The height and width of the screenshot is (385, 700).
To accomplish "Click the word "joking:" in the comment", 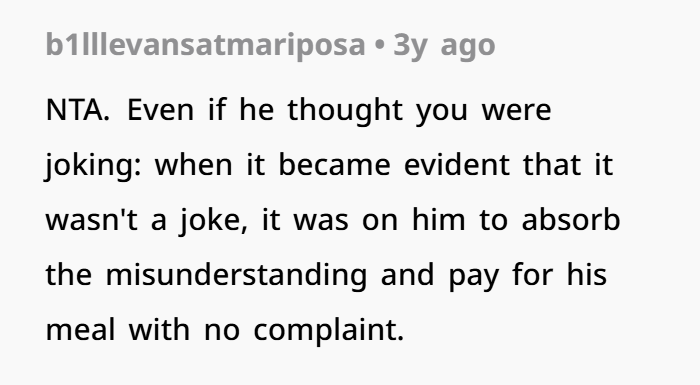I will [93, 166].
